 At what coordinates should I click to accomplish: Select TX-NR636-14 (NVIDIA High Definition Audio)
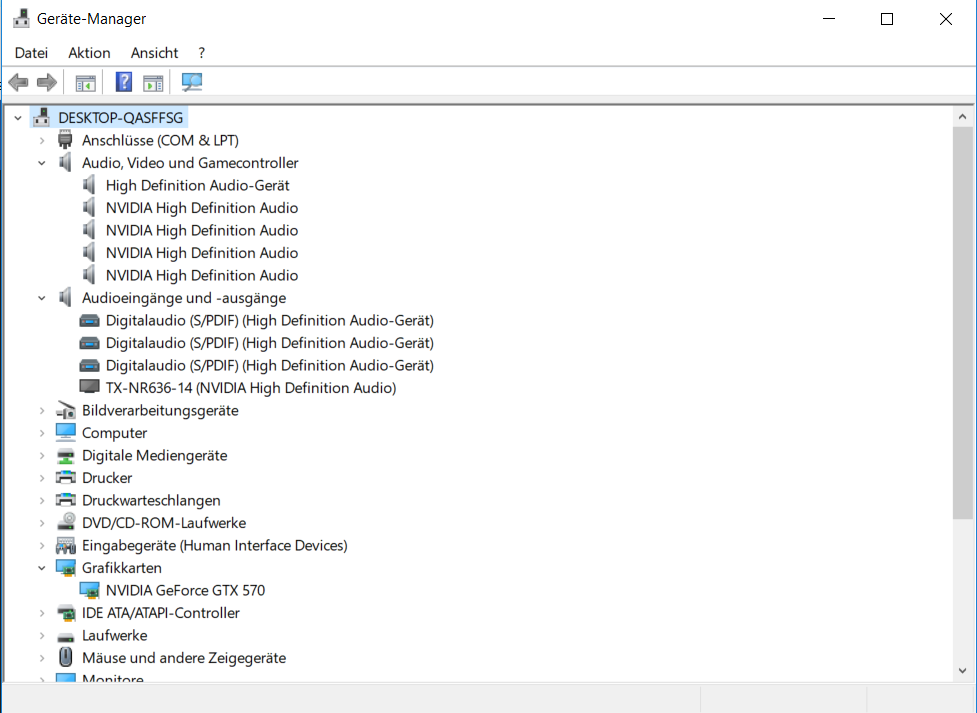[251, 388]
